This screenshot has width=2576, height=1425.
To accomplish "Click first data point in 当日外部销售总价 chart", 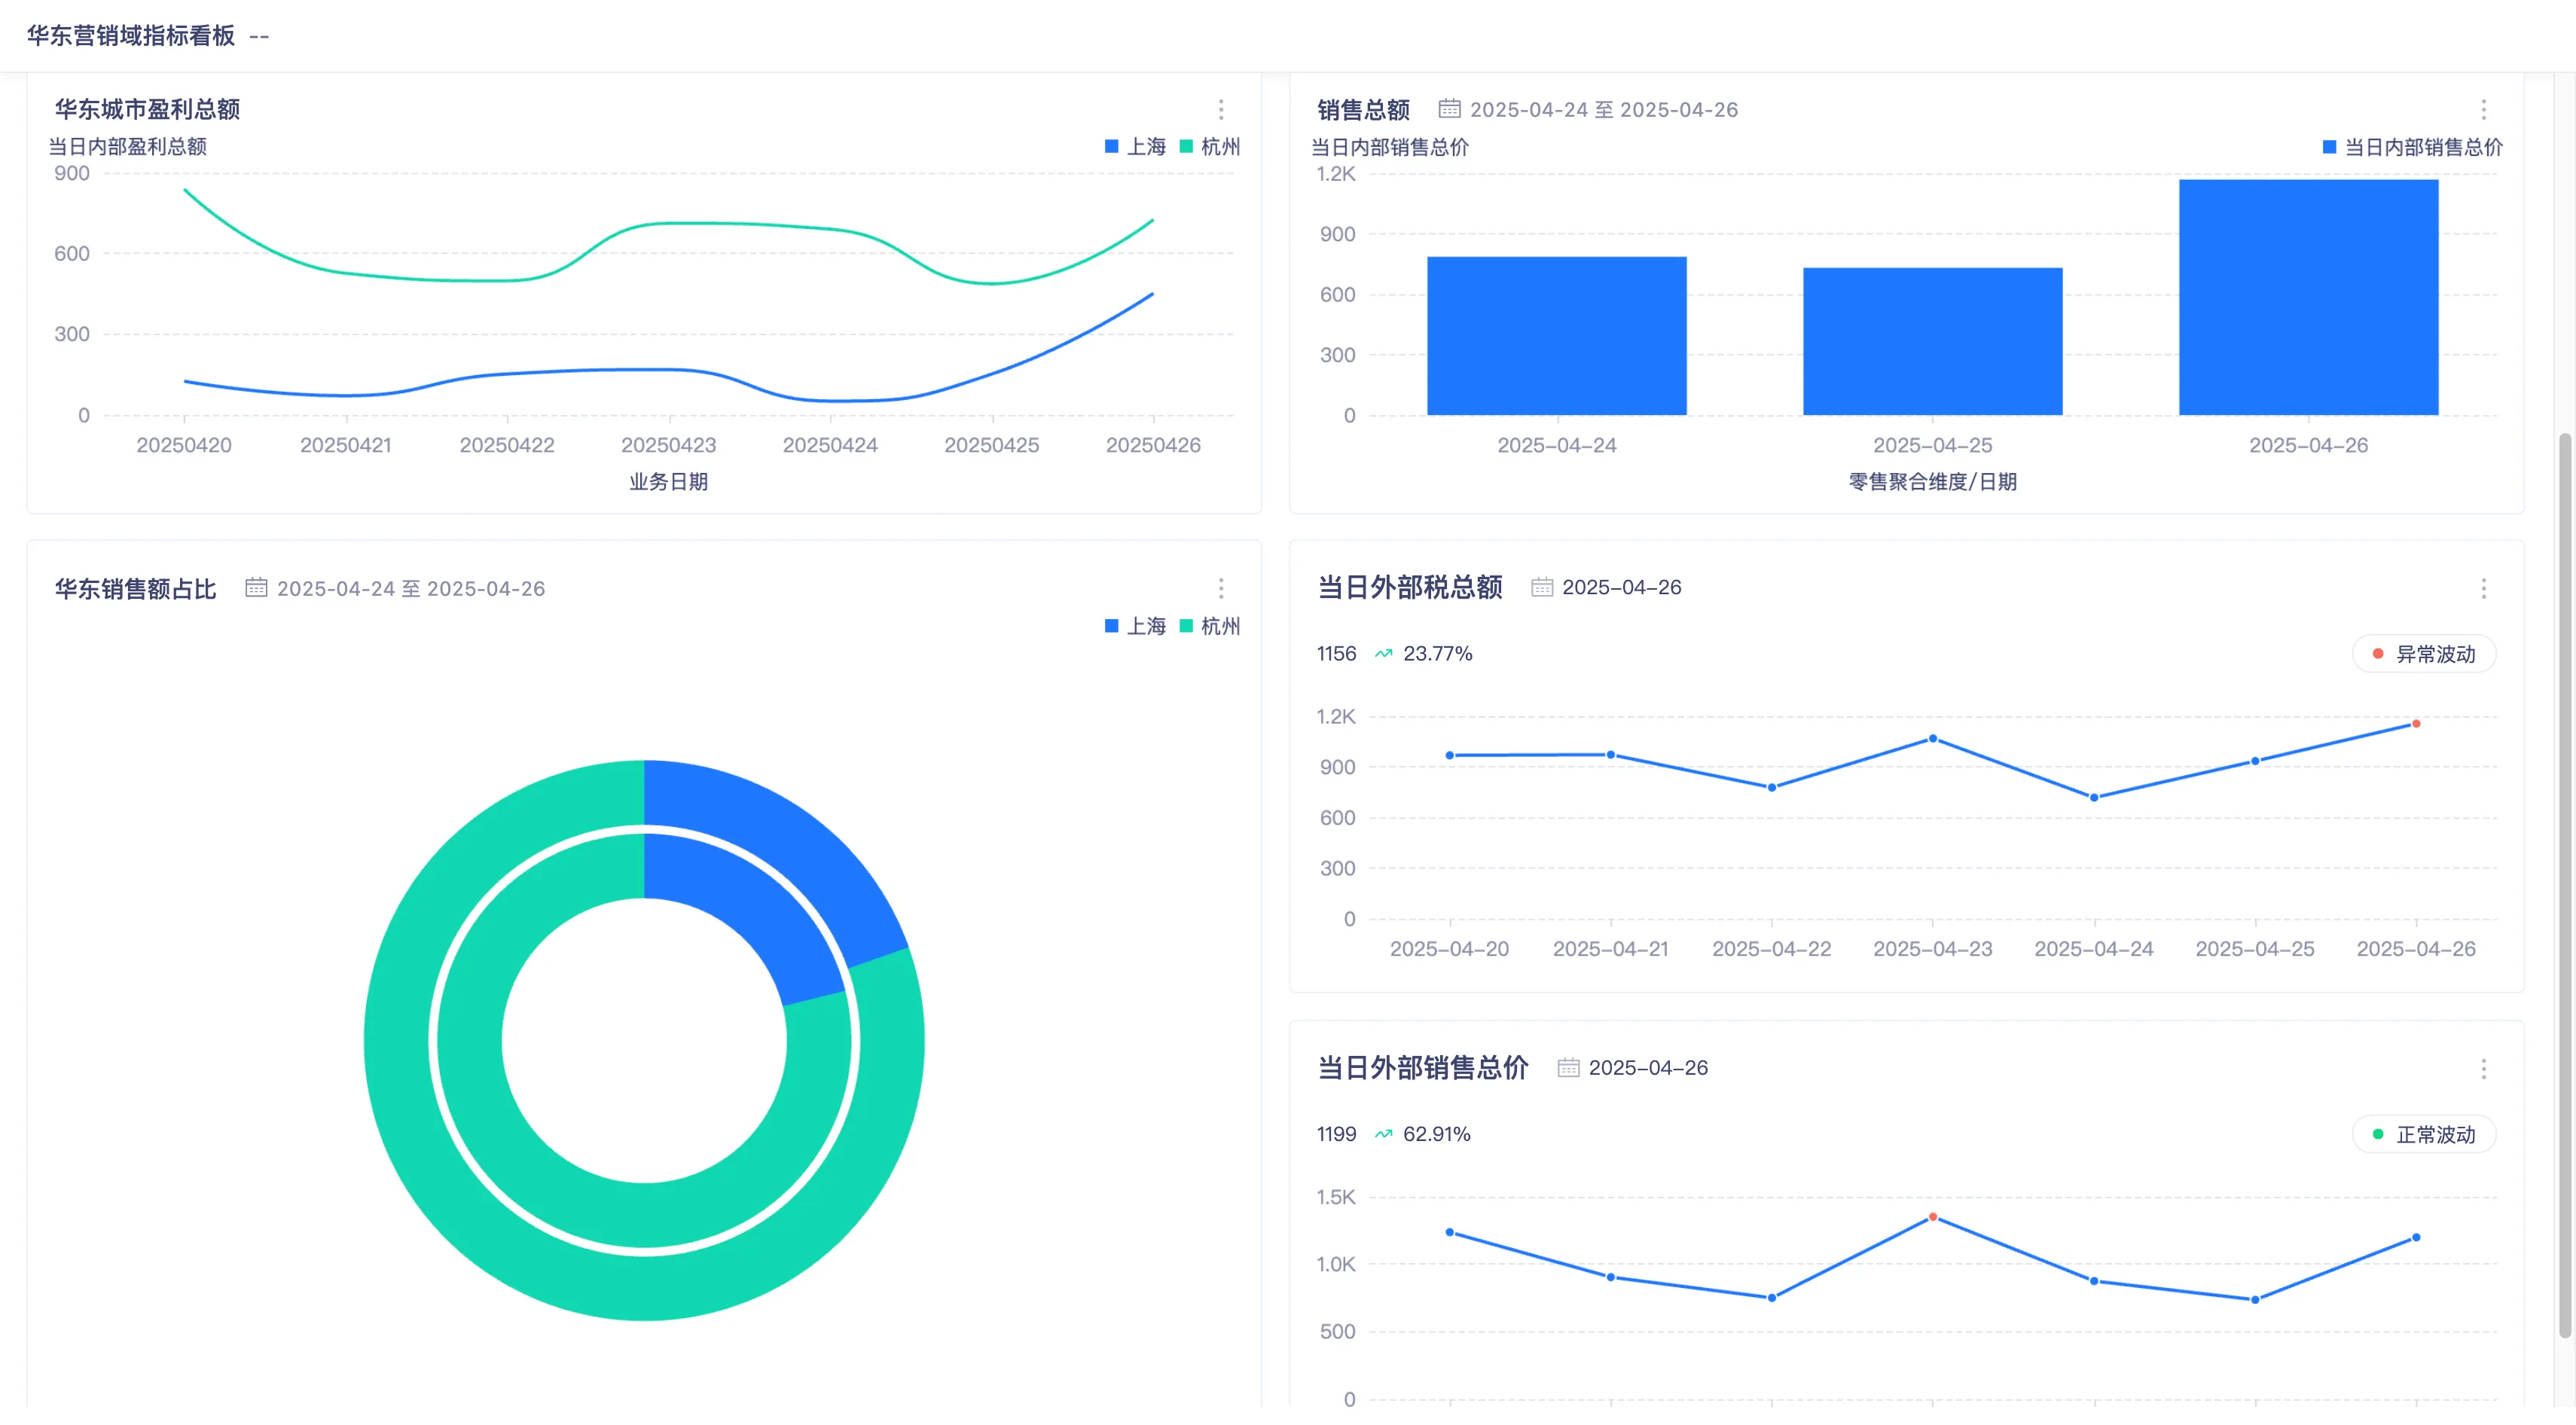I will point(1449,1232).
